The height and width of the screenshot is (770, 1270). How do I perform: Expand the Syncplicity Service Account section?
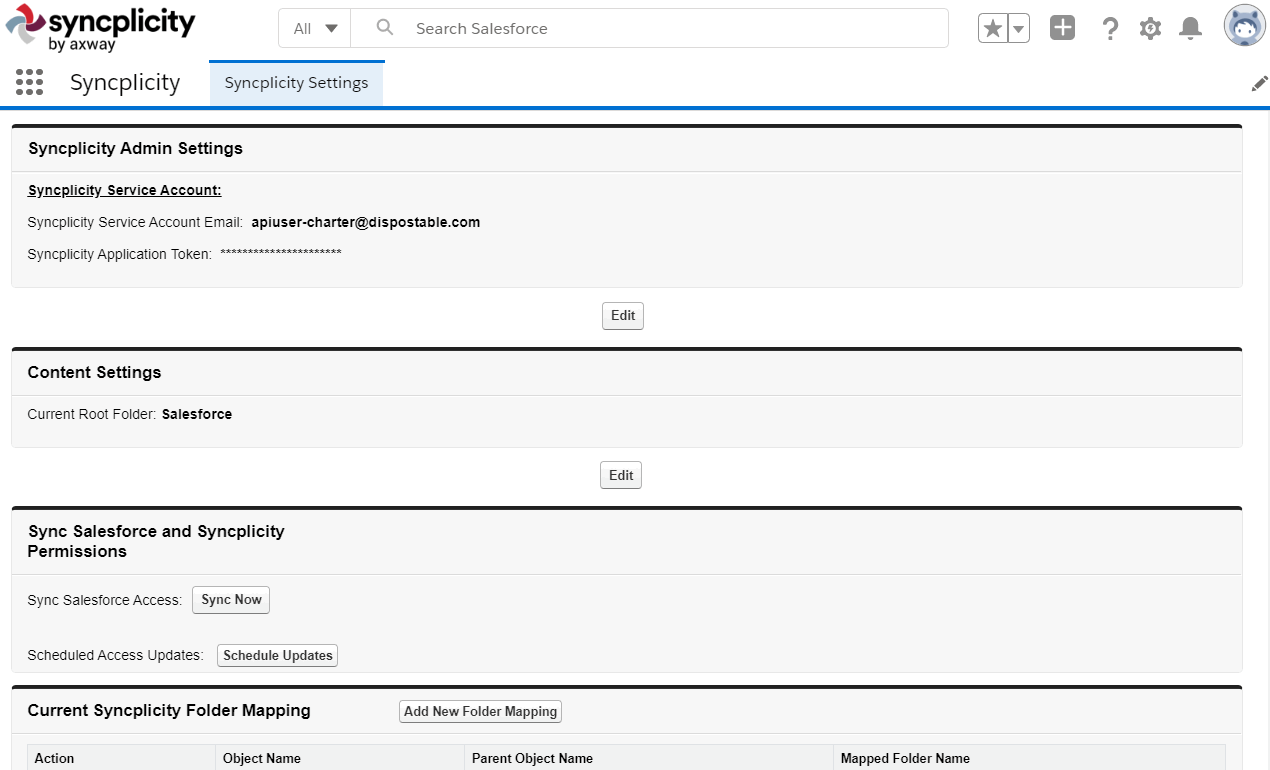(123, 189)
